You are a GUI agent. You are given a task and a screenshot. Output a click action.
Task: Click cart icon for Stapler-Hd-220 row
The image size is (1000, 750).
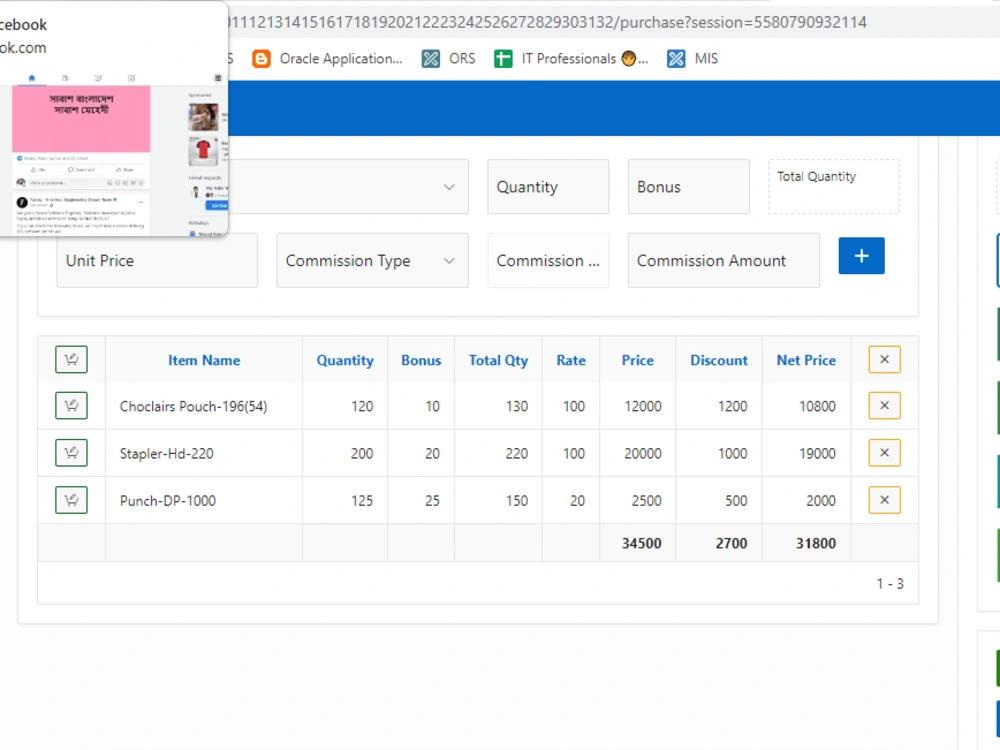coord(71,453)
